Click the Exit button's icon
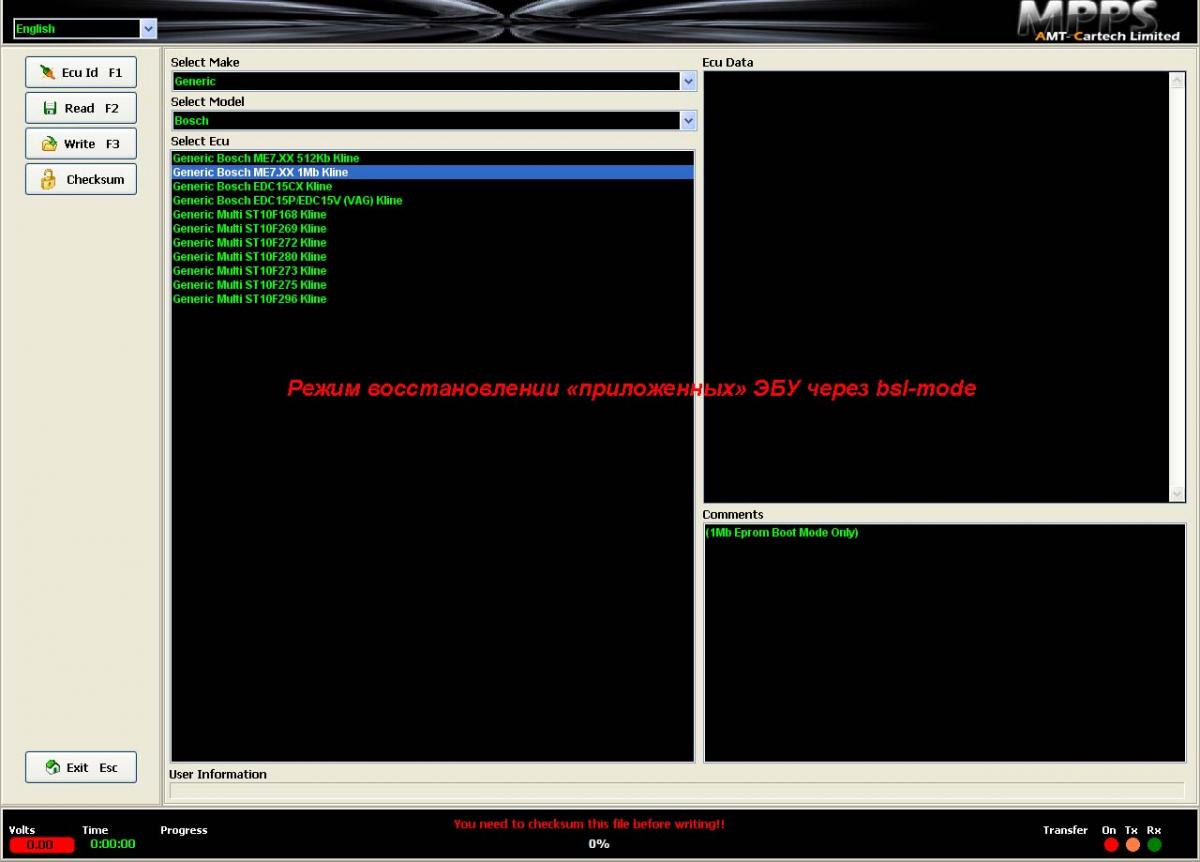The image size is (1200, 862). [x=53, y=768]
